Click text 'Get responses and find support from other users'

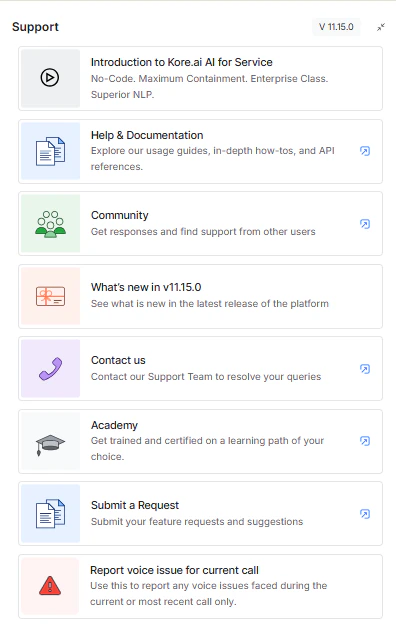tap(203, 232)
